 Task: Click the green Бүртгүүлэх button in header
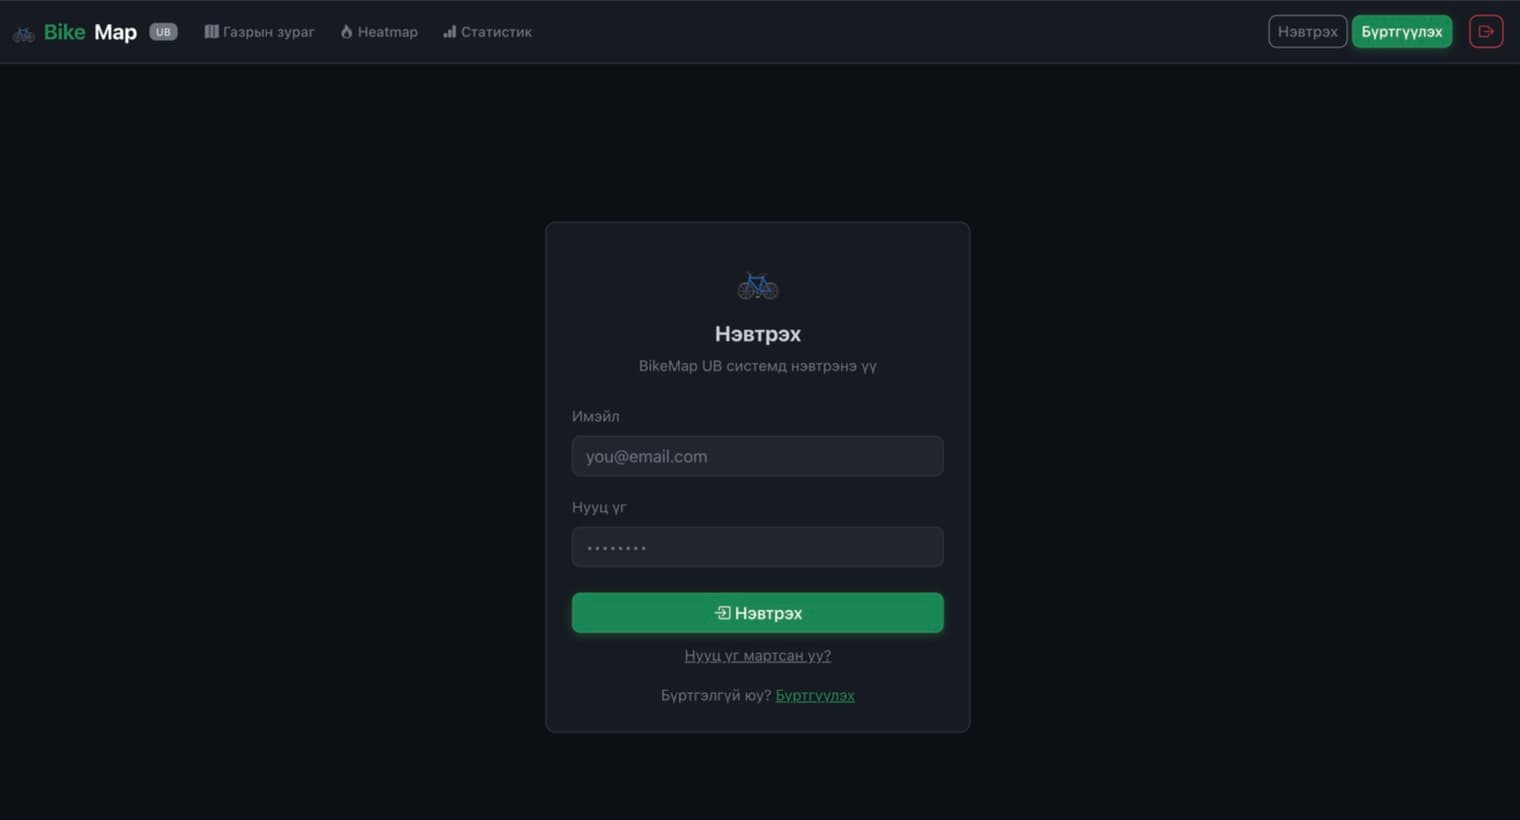click(1401, 32)
